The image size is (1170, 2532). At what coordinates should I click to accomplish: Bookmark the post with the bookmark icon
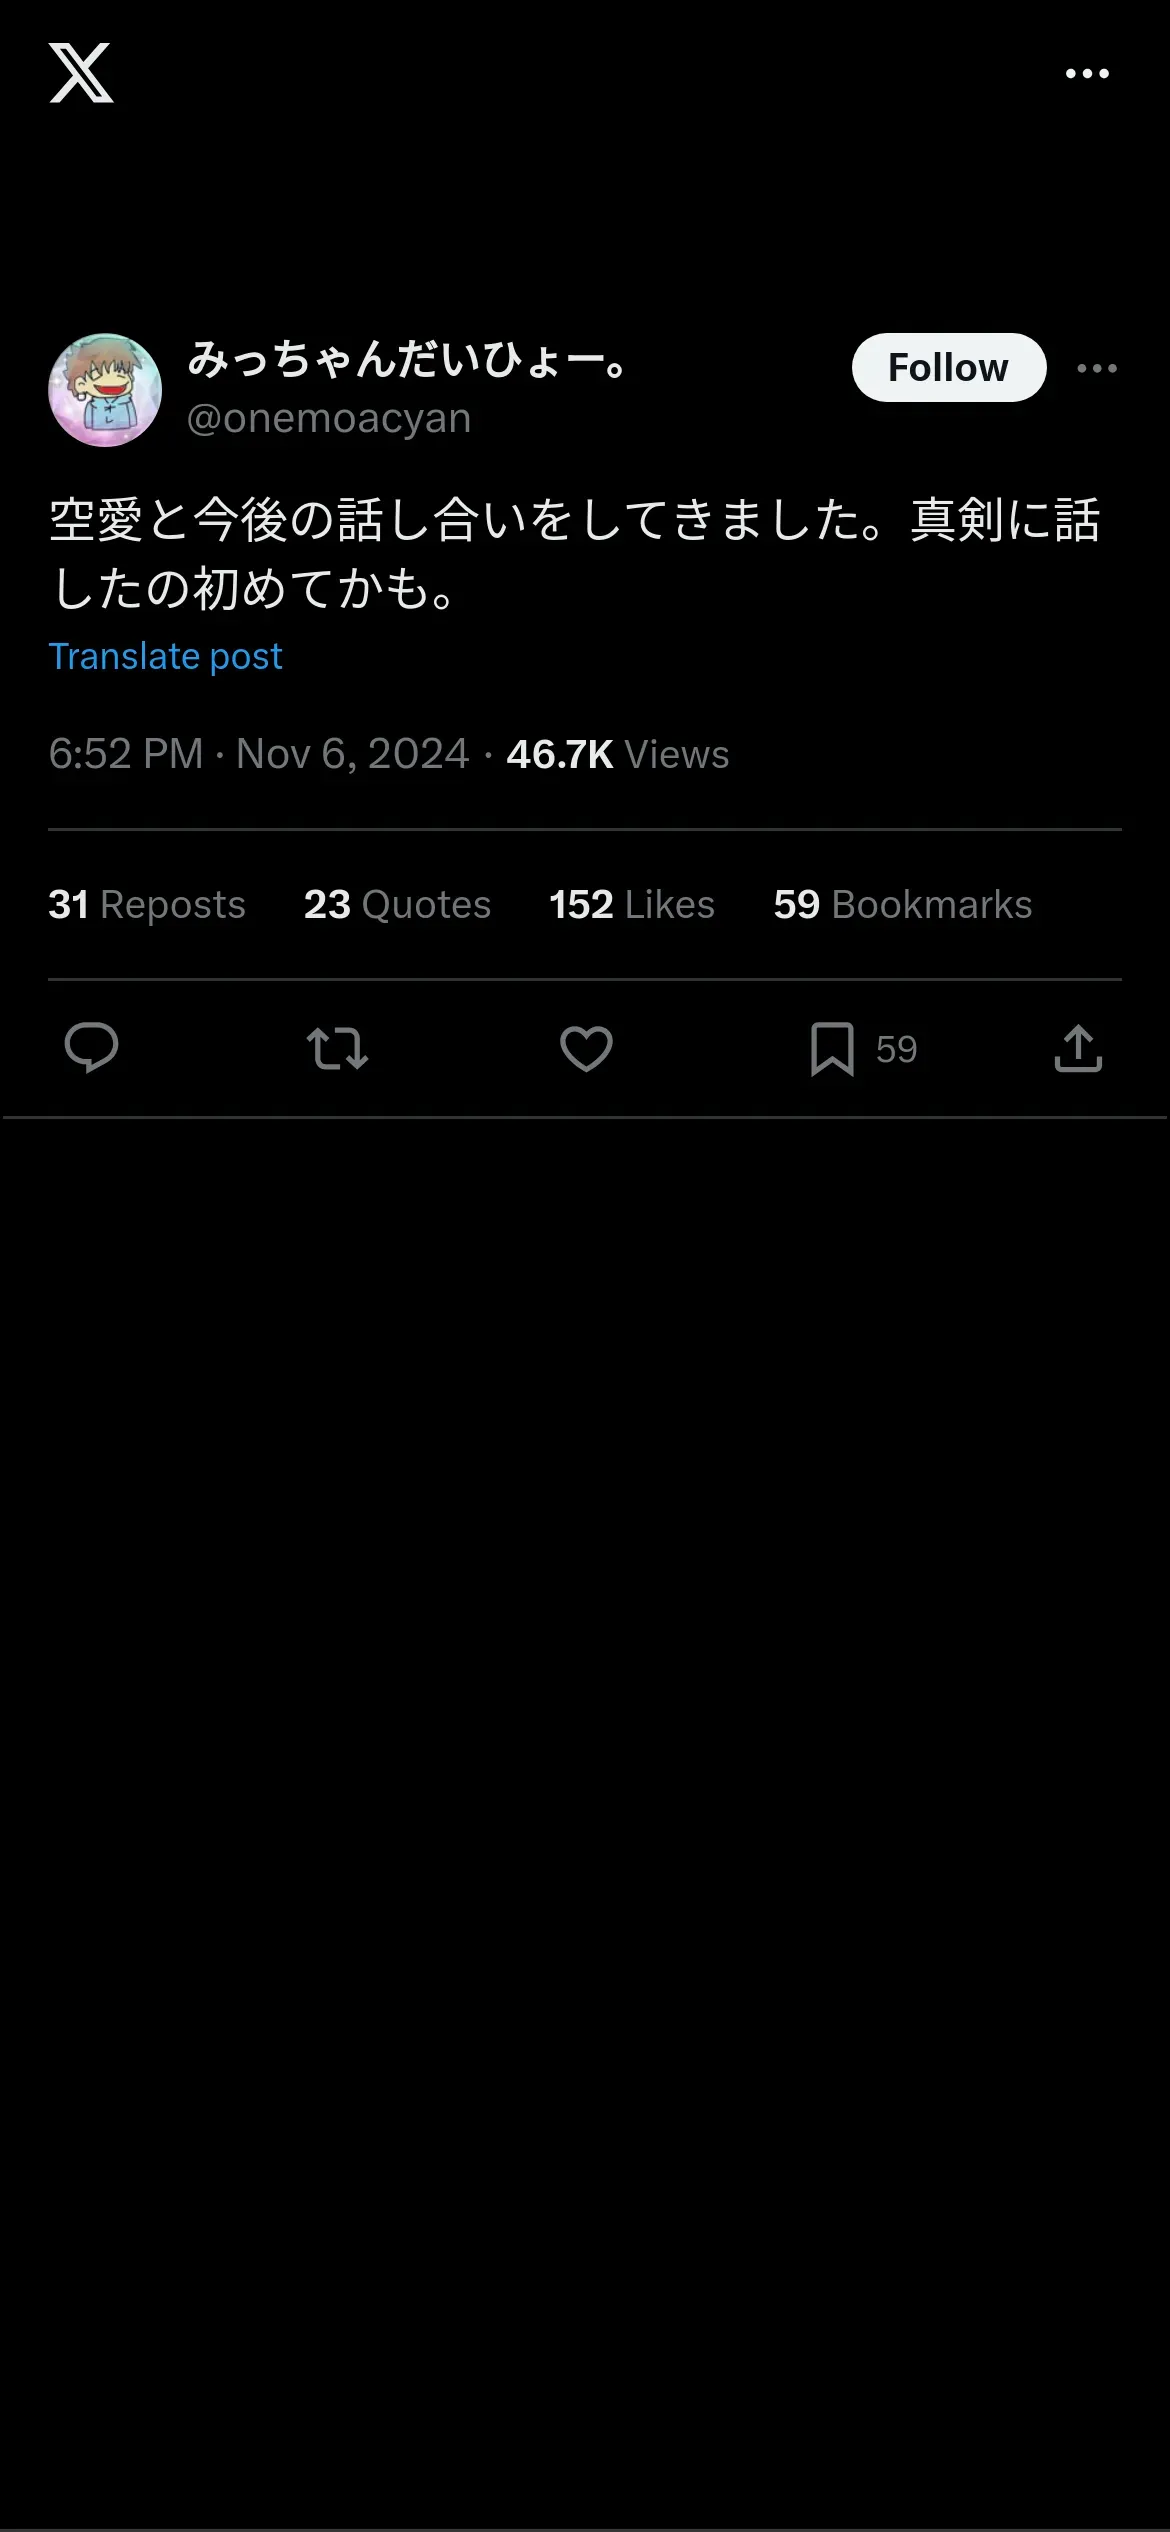coord(832,1049)
